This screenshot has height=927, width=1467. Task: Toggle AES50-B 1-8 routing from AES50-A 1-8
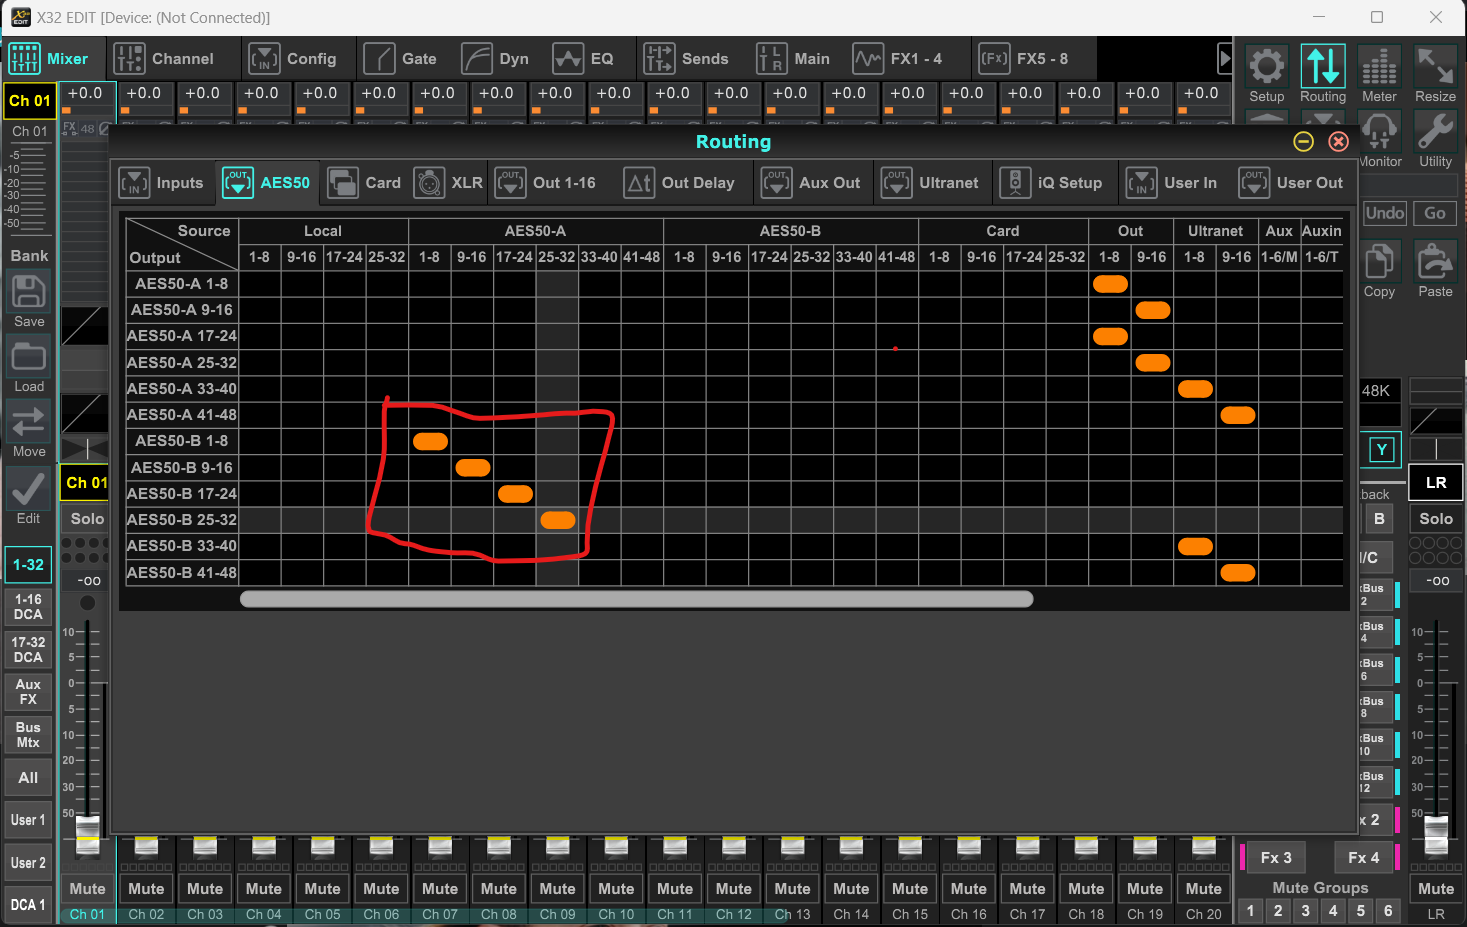(x=430, y=441)
